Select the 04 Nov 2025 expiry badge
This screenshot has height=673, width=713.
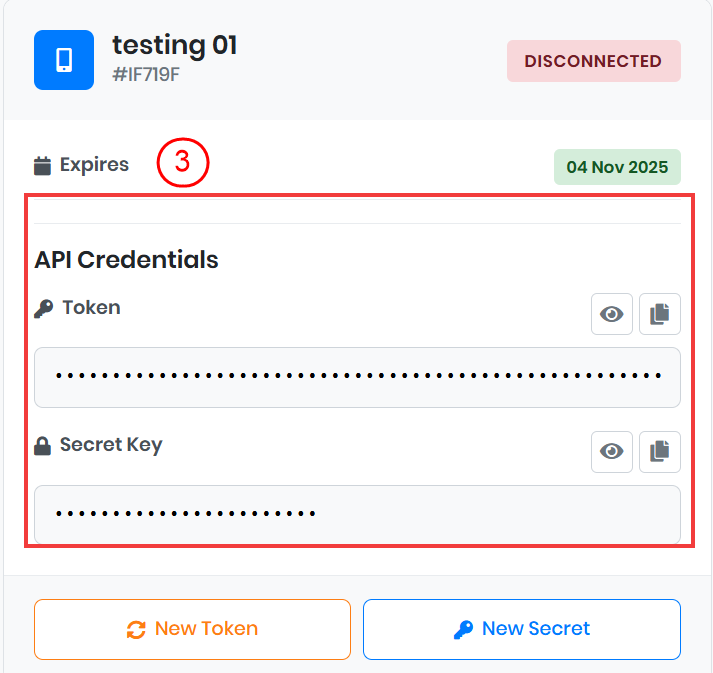617,167
